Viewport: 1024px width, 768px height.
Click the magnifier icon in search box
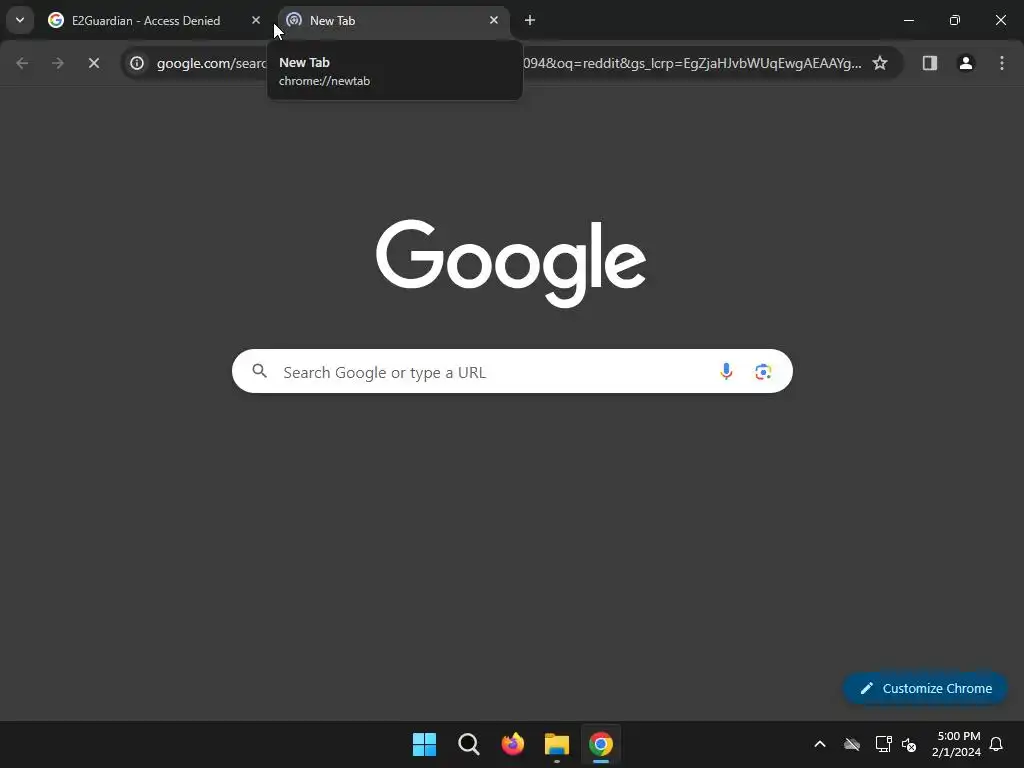(259, 371)
